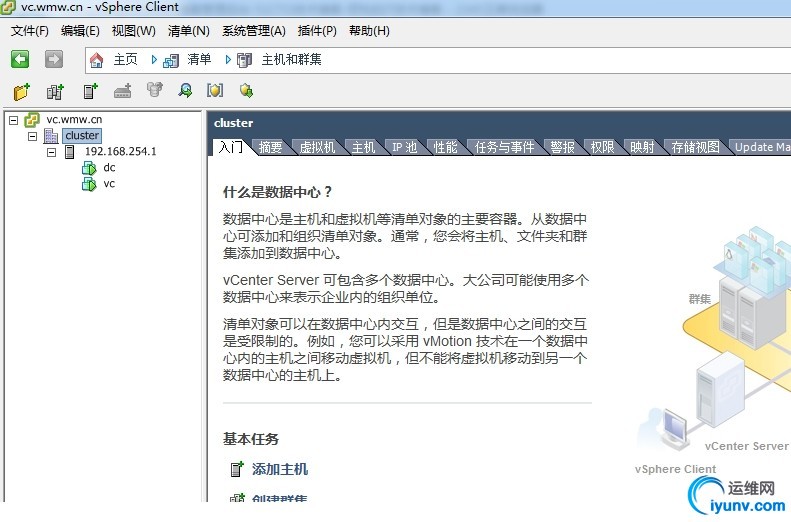Click the VM icon beside vc
This screenshot has height=522, width=791.
(x=89, y=184)
